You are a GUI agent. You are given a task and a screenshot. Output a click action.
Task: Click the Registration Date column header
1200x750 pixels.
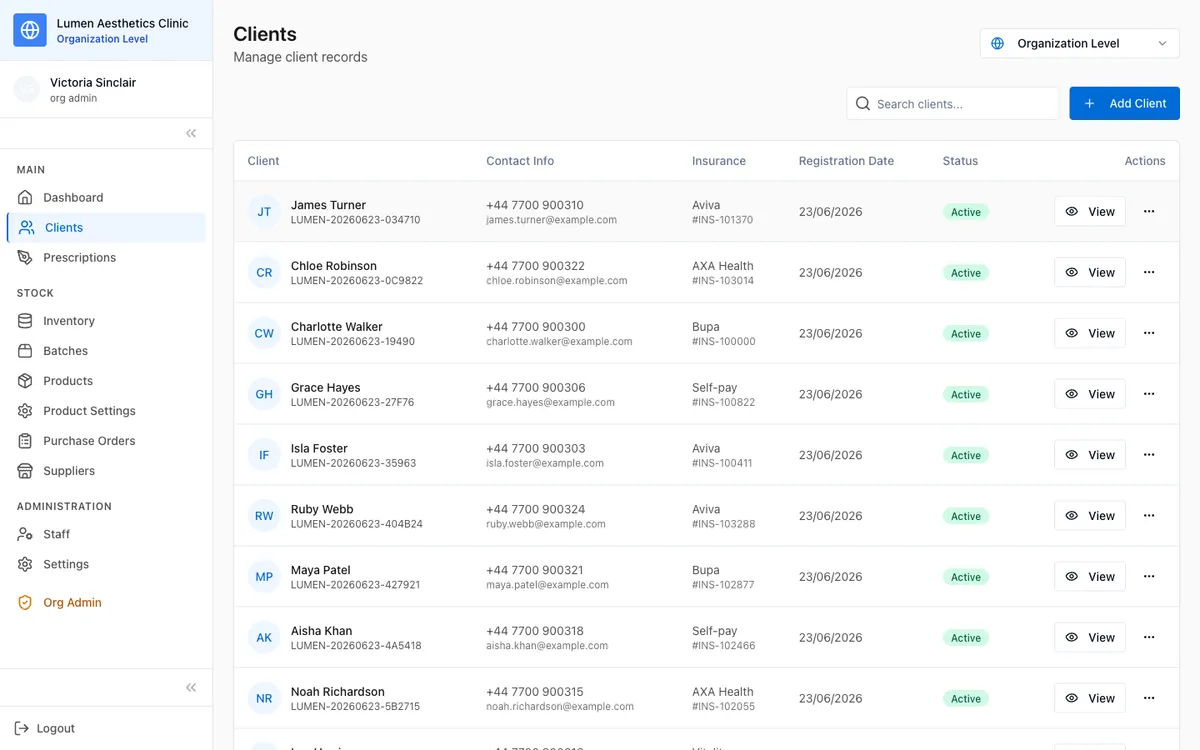(x=846, y=161)
